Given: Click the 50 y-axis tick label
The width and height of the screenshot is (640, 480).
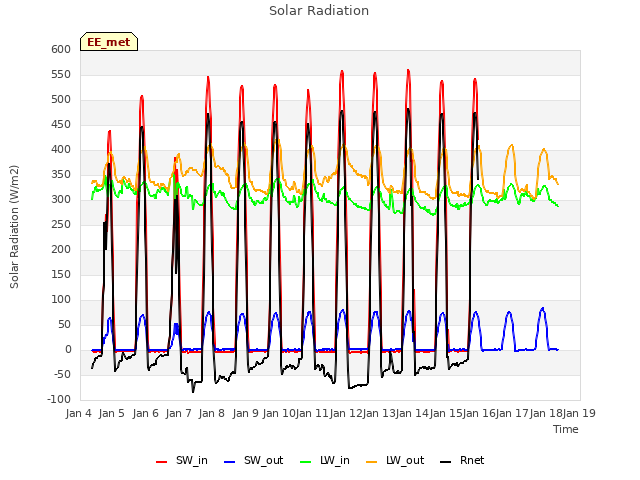Looking at the screenshot, I should 64,324.
